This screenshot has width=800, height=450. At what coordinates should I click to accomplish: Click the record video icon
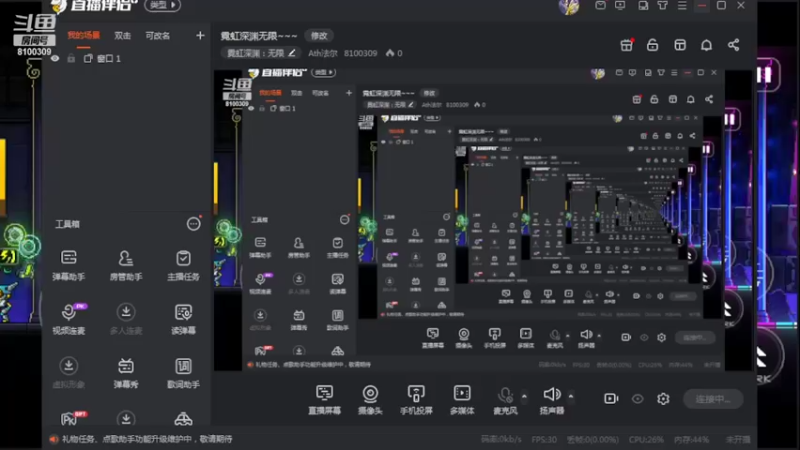click(x=611, y=398)
